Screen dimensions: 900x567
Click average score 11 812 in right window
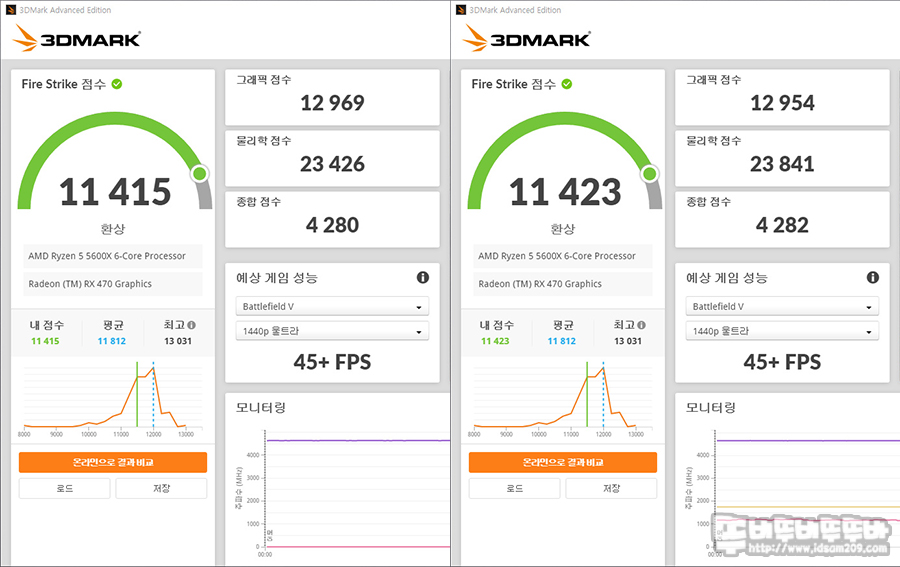pos(562,341)
